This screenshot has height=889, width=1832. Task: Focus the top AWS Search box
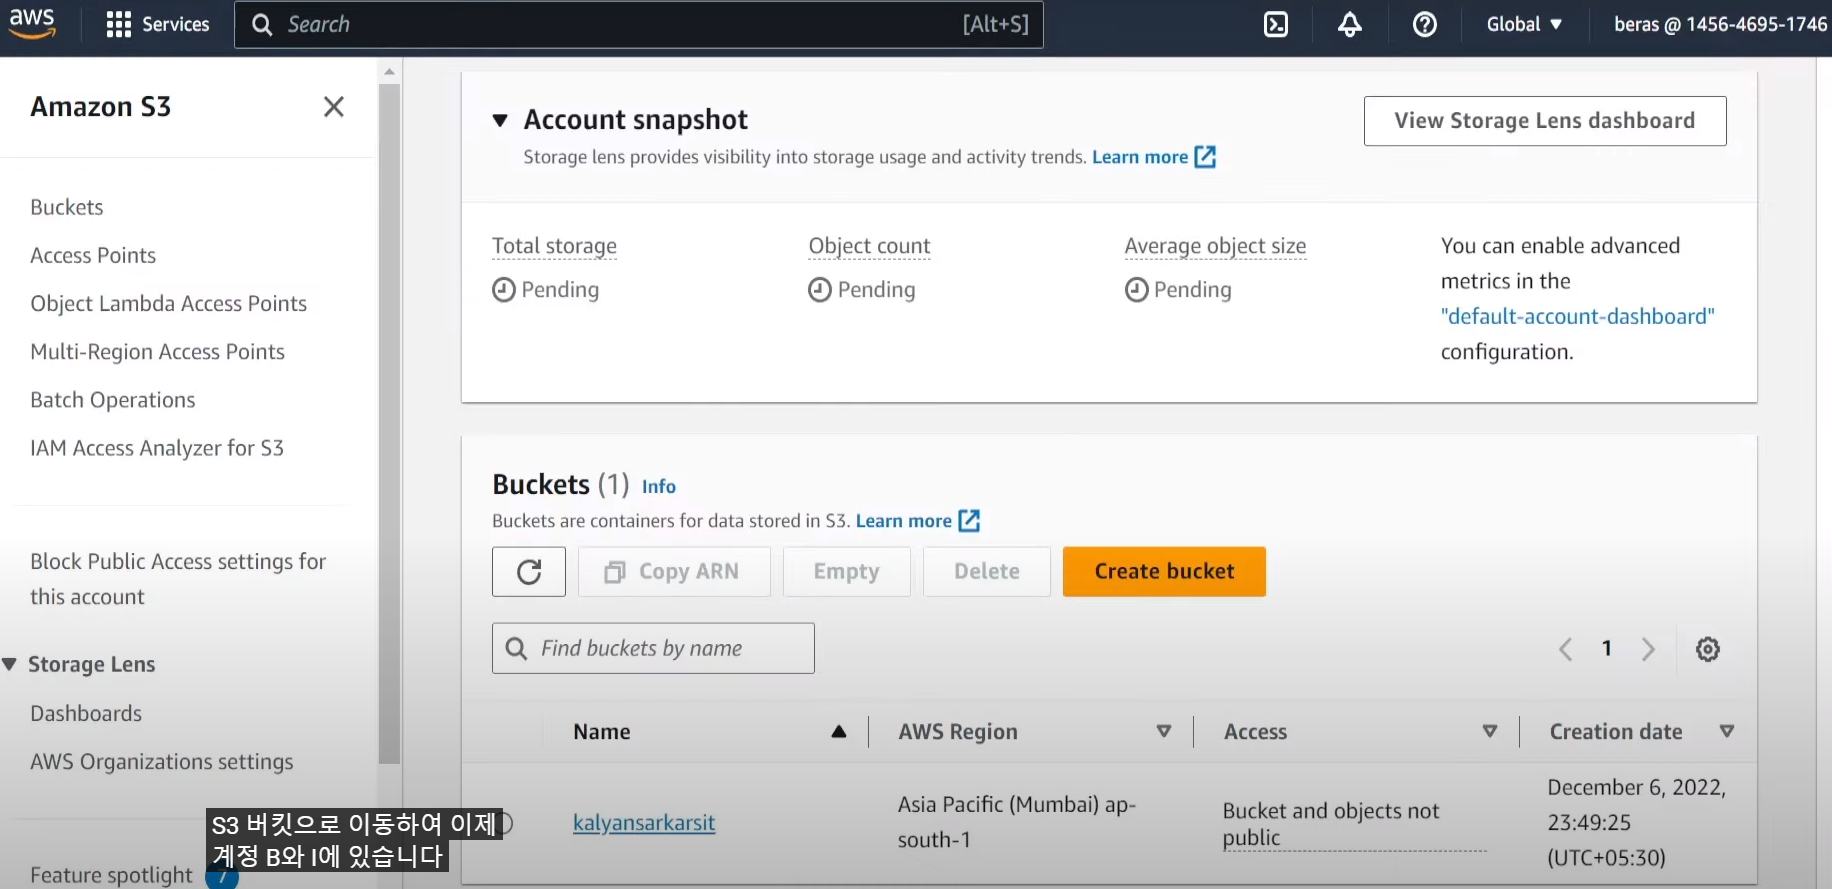coord(639,24)
